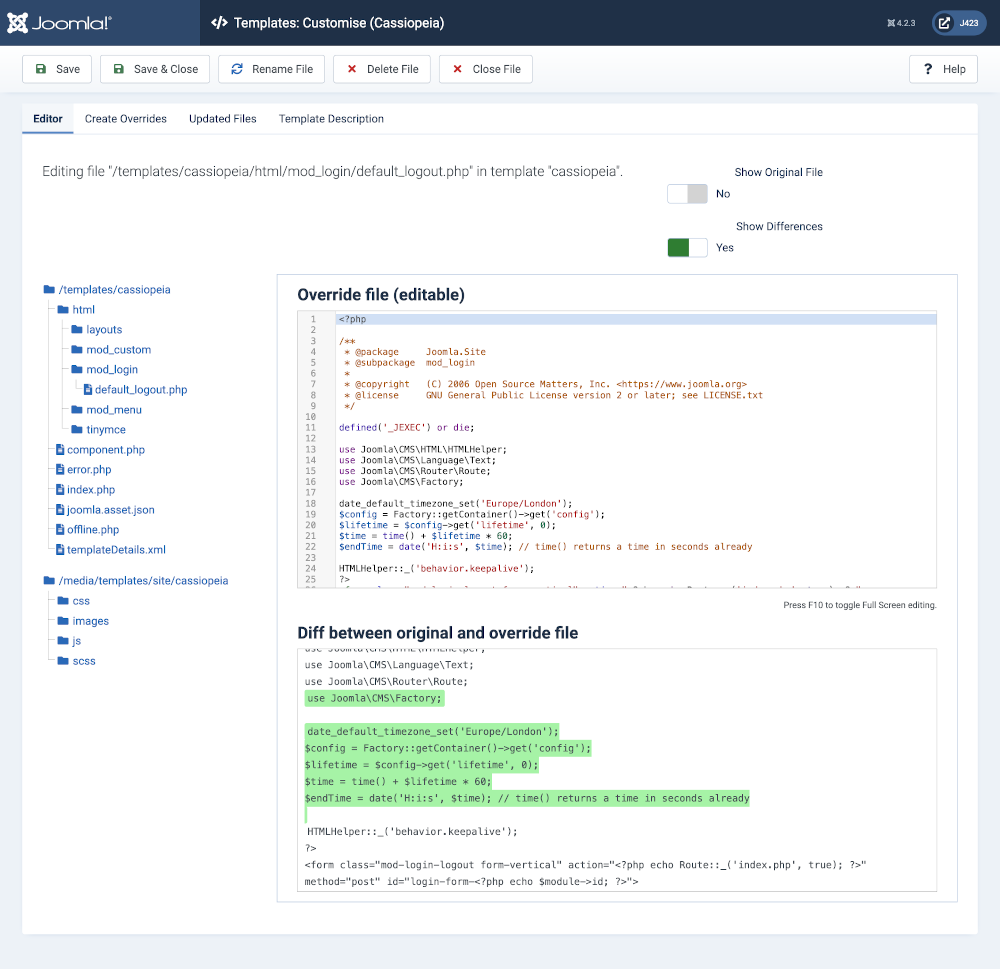1000x969 pixels.
Task: Click the question mark icon on Help button
Action: (x=929, y=69)
